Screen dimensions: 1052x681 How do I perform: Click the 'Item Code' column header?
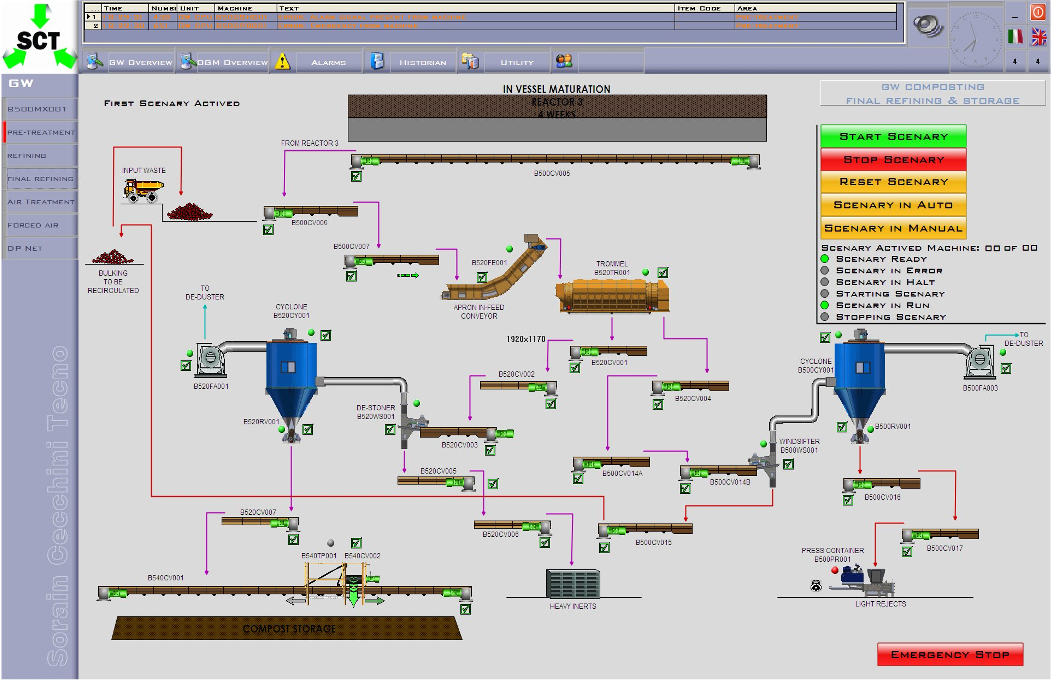(704, 8)
